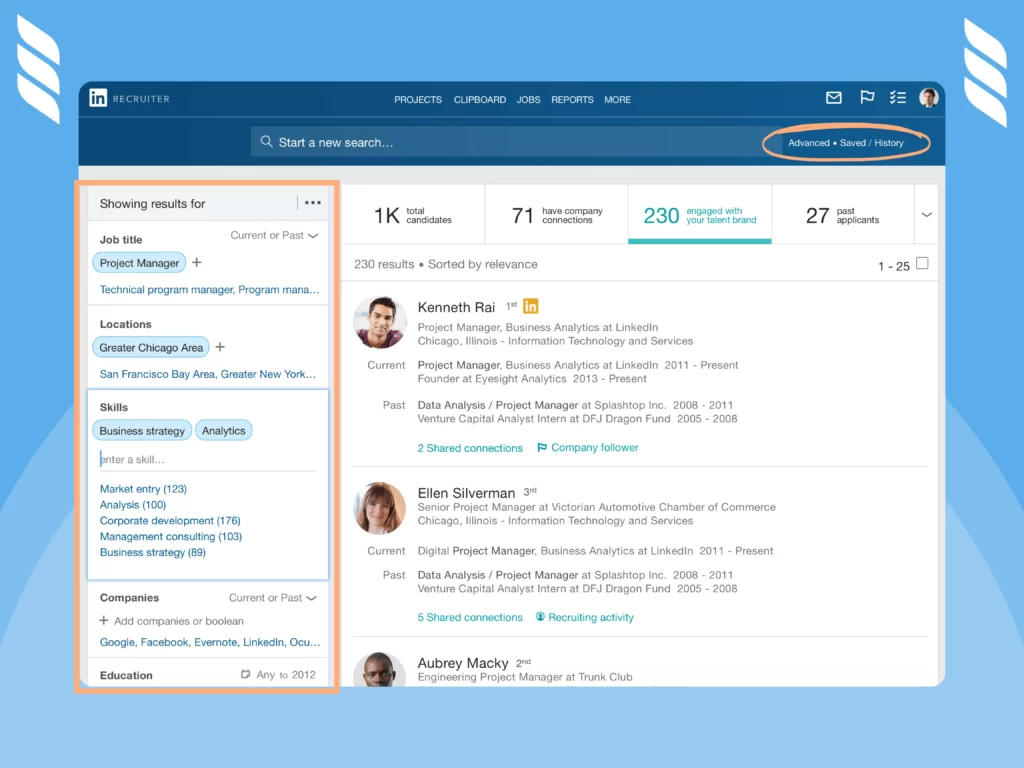Click the Project Manager job title chip
The width and height of the screenshot is (1024, 768).
coord(139,263)
